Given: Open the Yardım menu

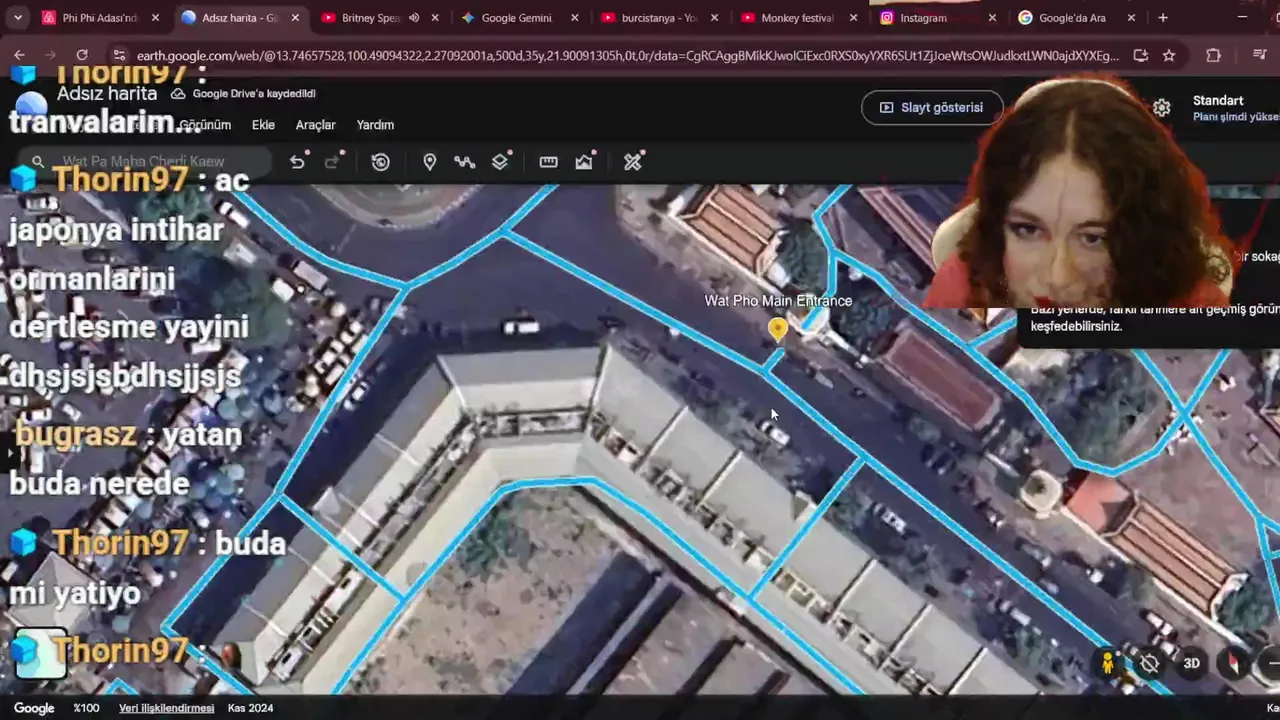Looking at the screenshot, I should pos(375,125).
